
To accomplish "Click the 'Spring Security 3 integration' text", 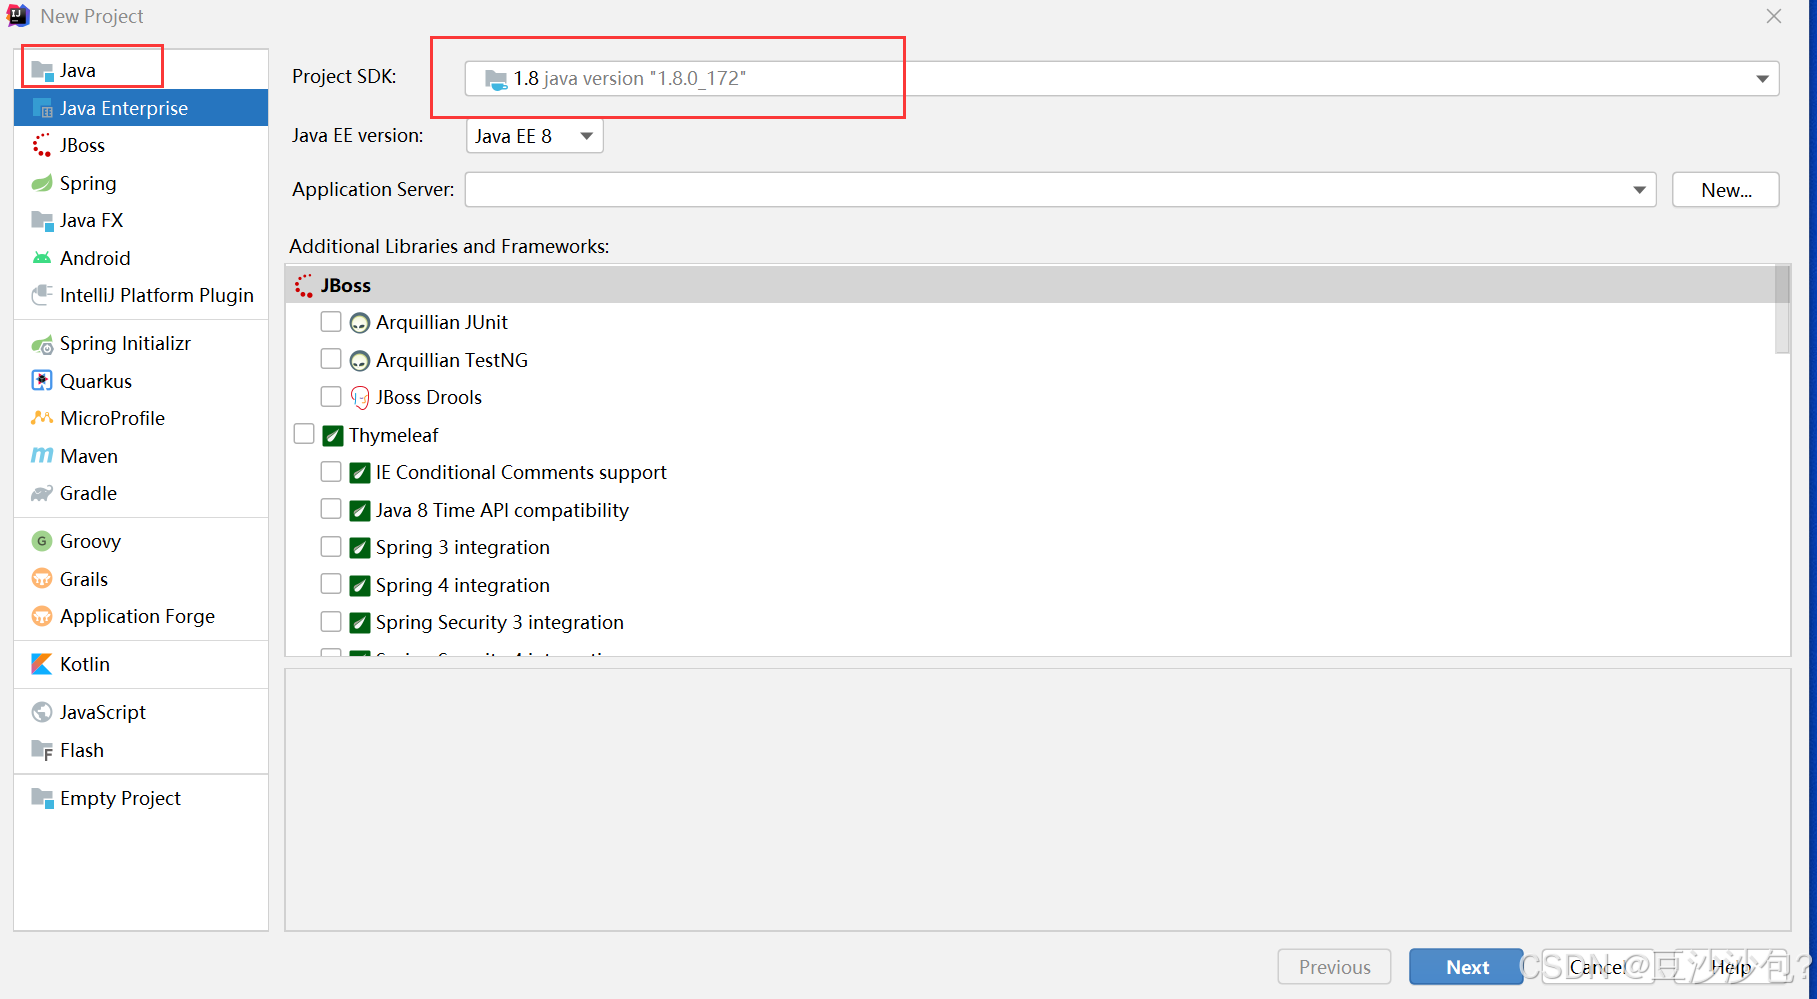I will 500,622.
